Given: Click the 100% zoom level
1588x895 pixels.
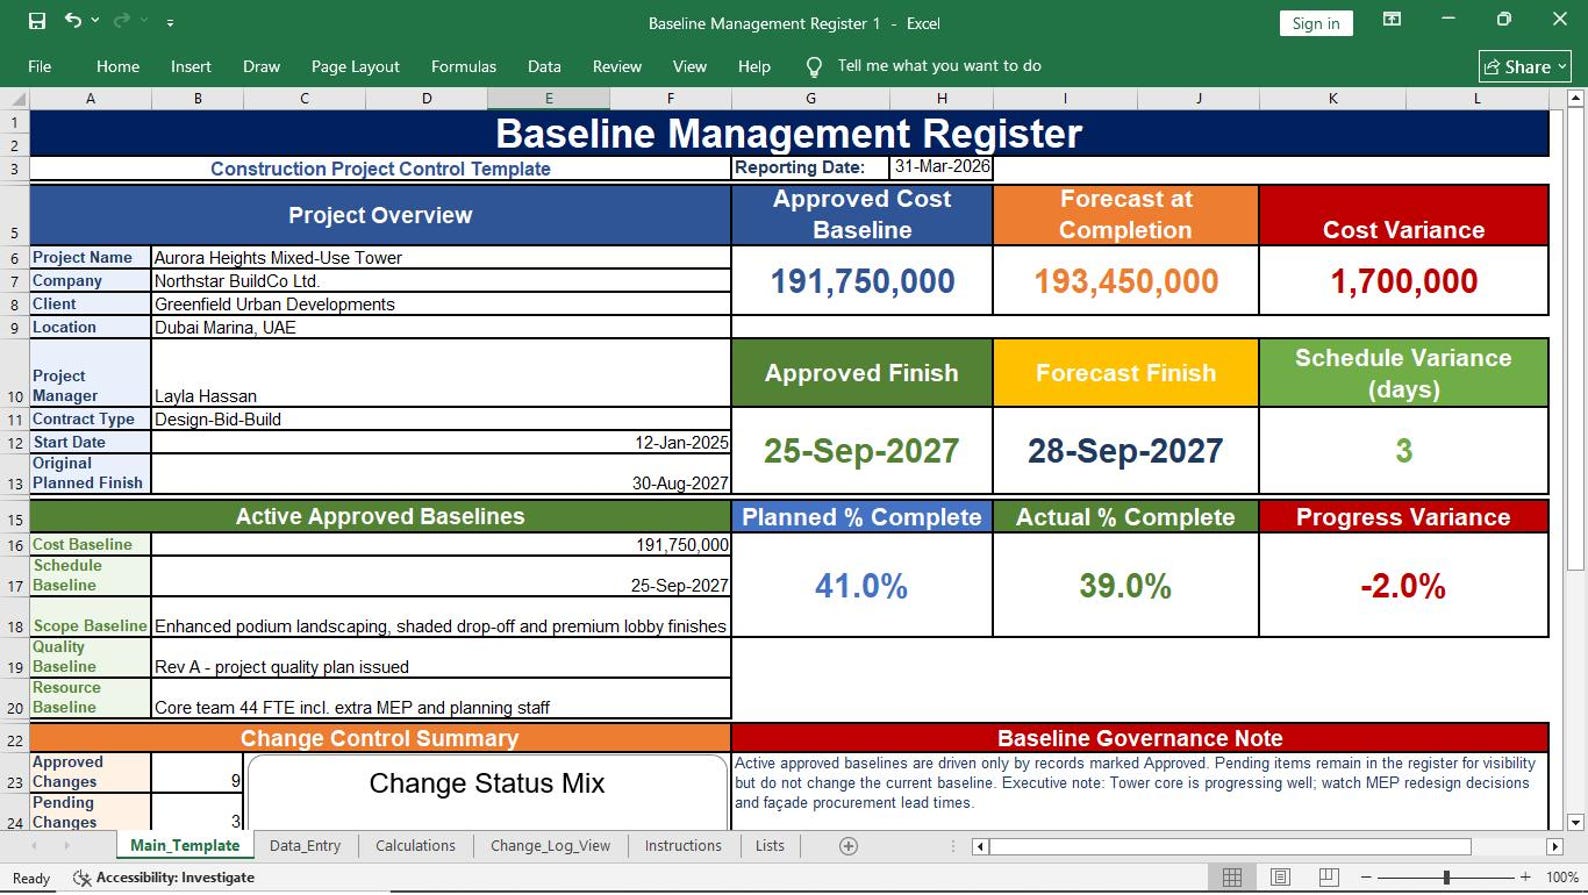Looking at the screenshot, I should pos(1562,878).
